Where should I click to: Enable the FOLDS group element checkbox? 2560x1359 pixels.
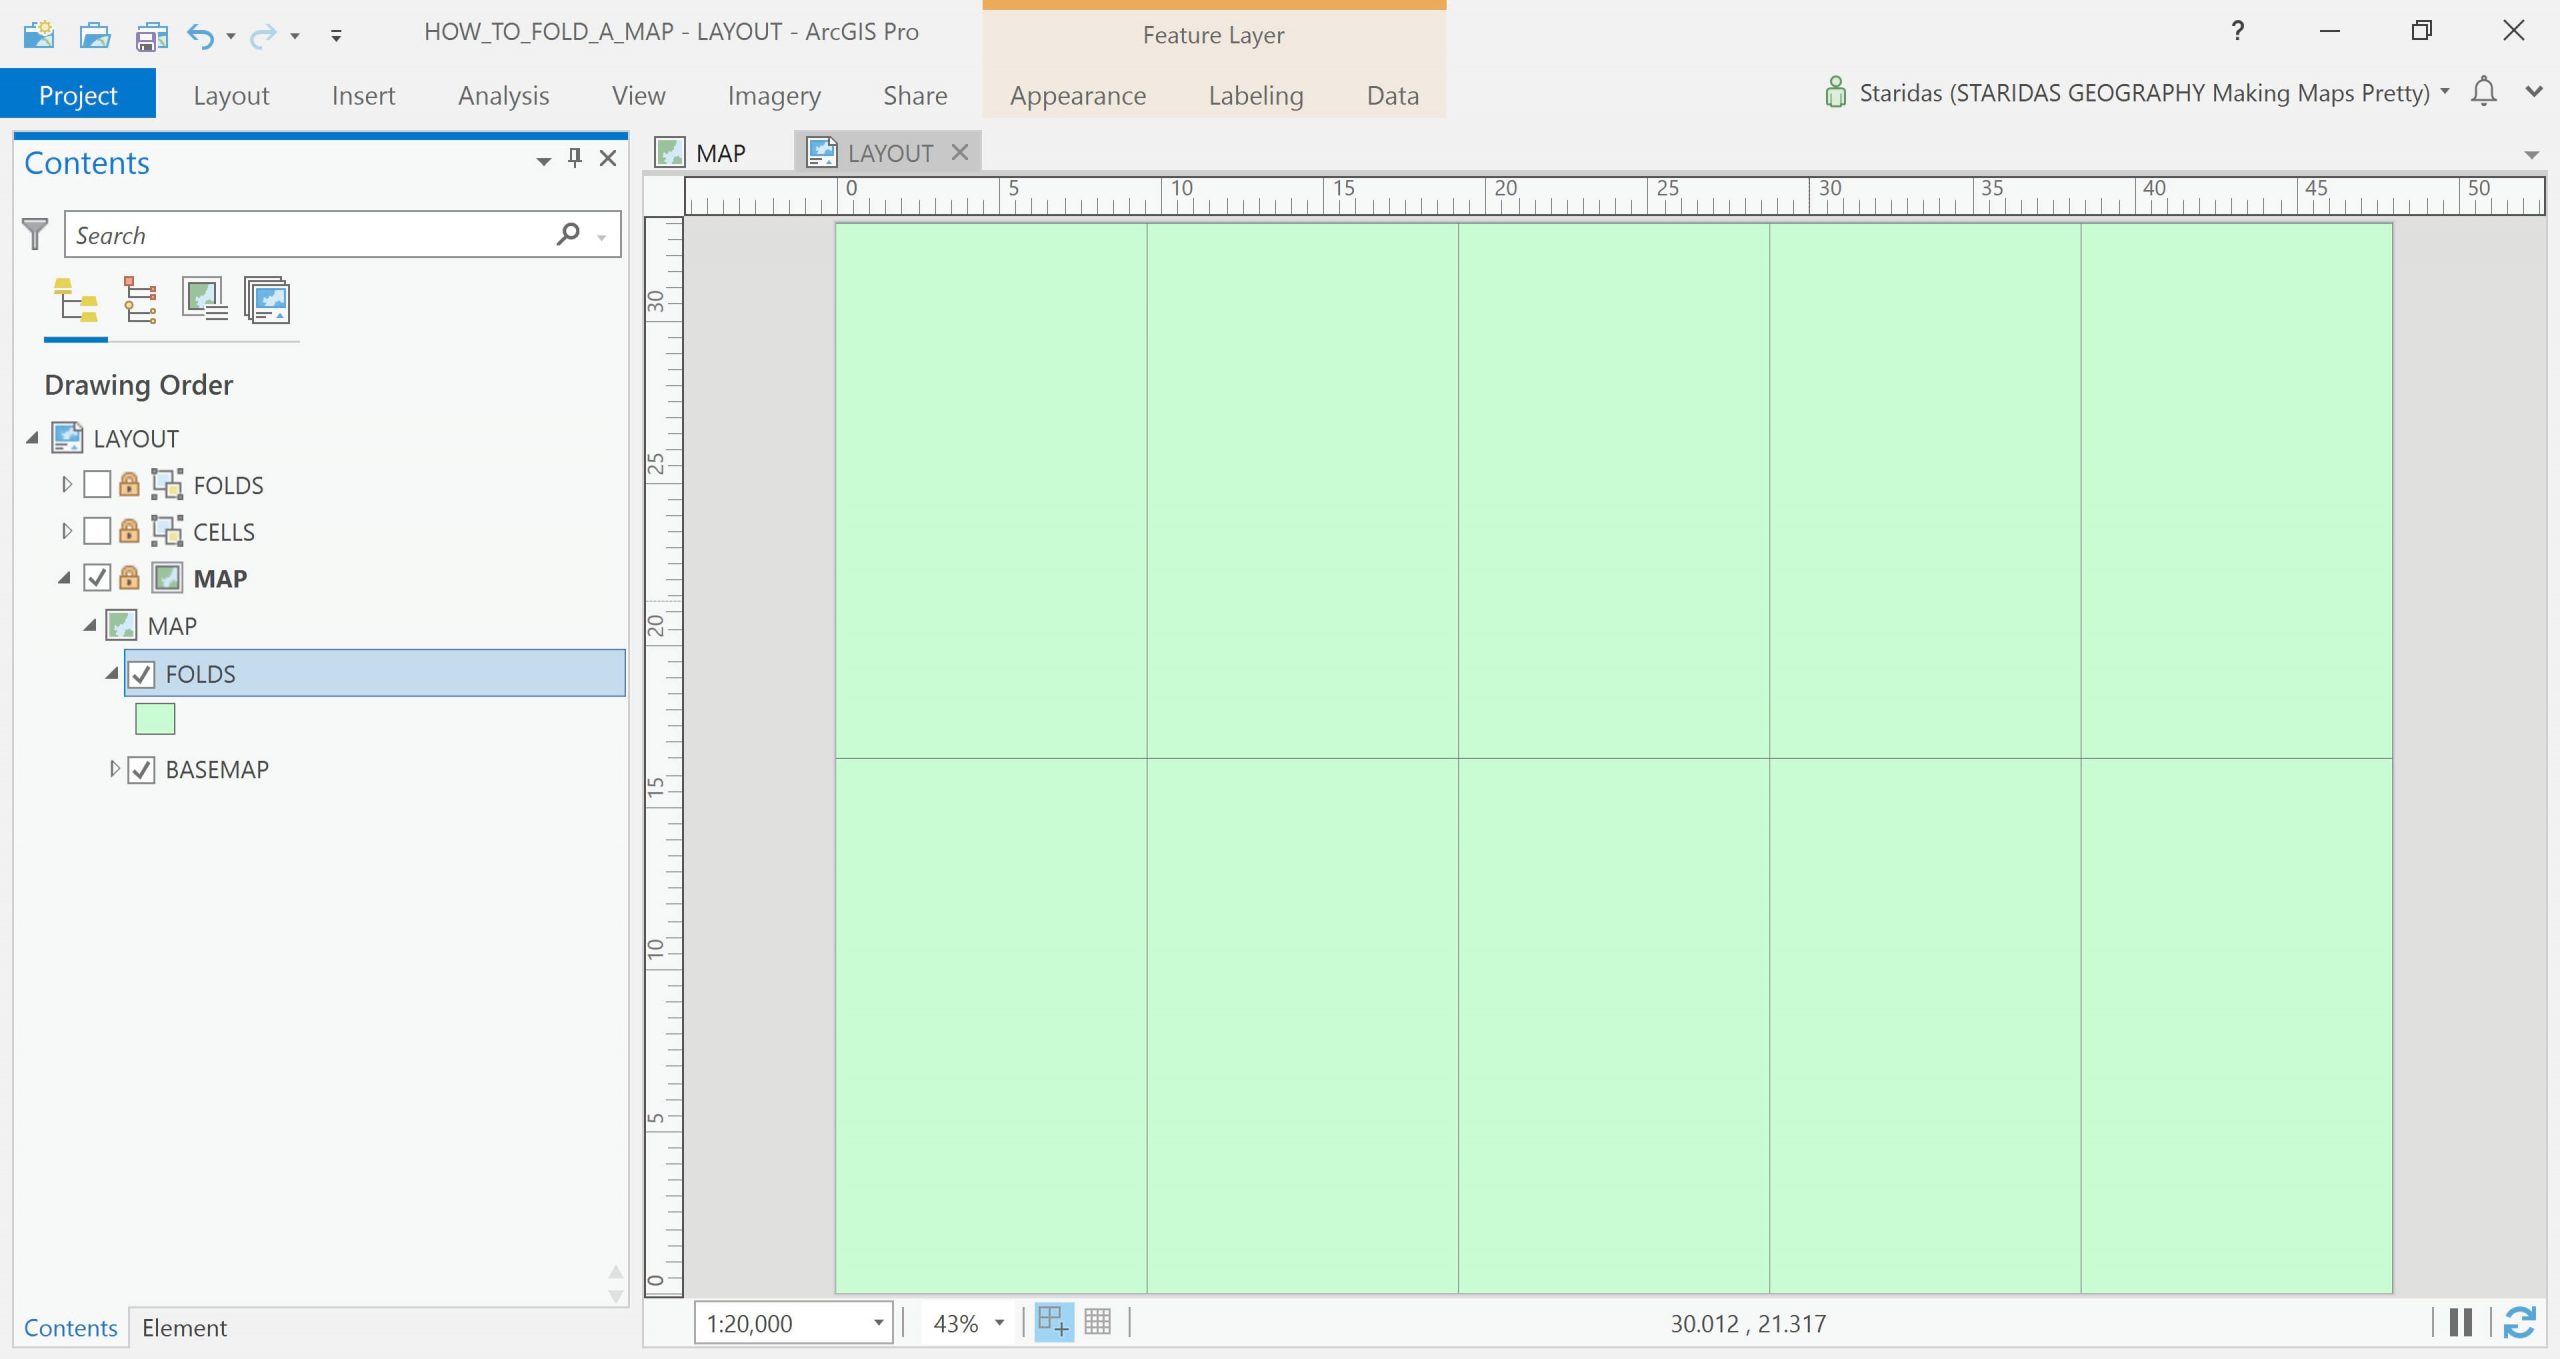click(x=97, y=485)
